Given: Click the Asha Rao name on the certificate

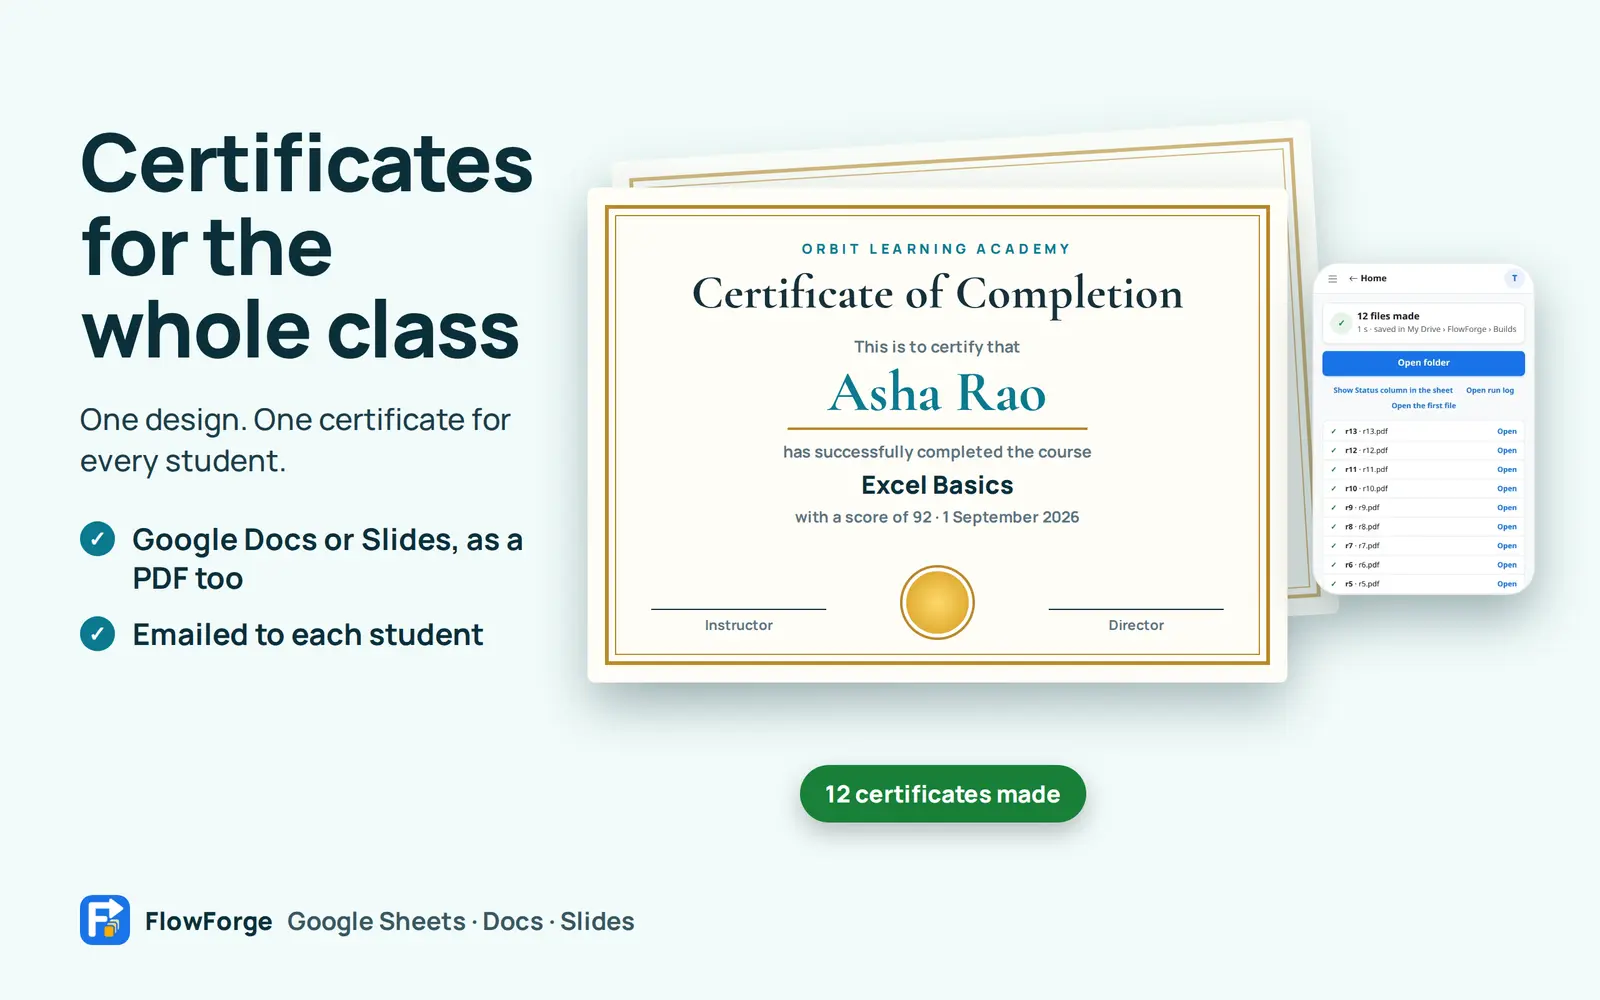Looking at the screenshot, I should 937,392.
